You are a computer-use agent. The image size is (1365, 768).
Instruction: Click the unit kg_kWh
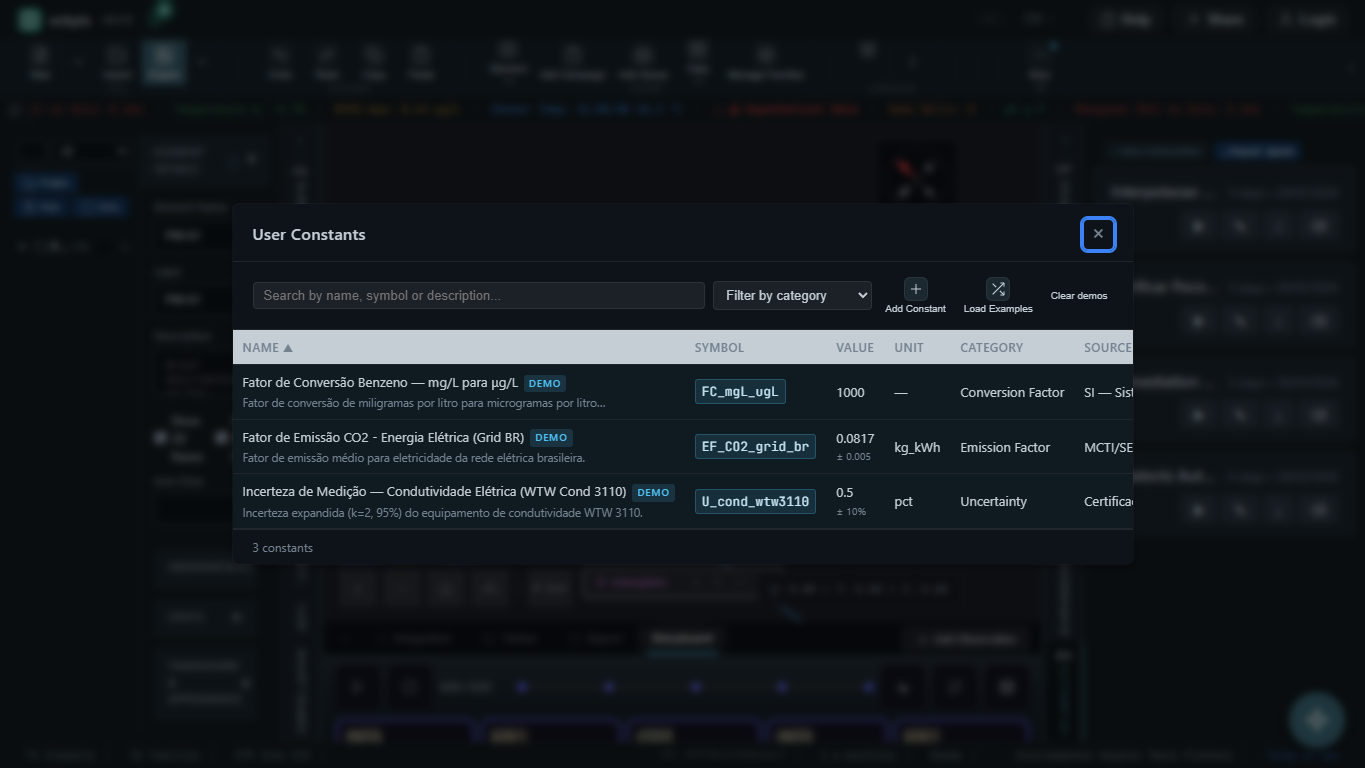(917, 447)
